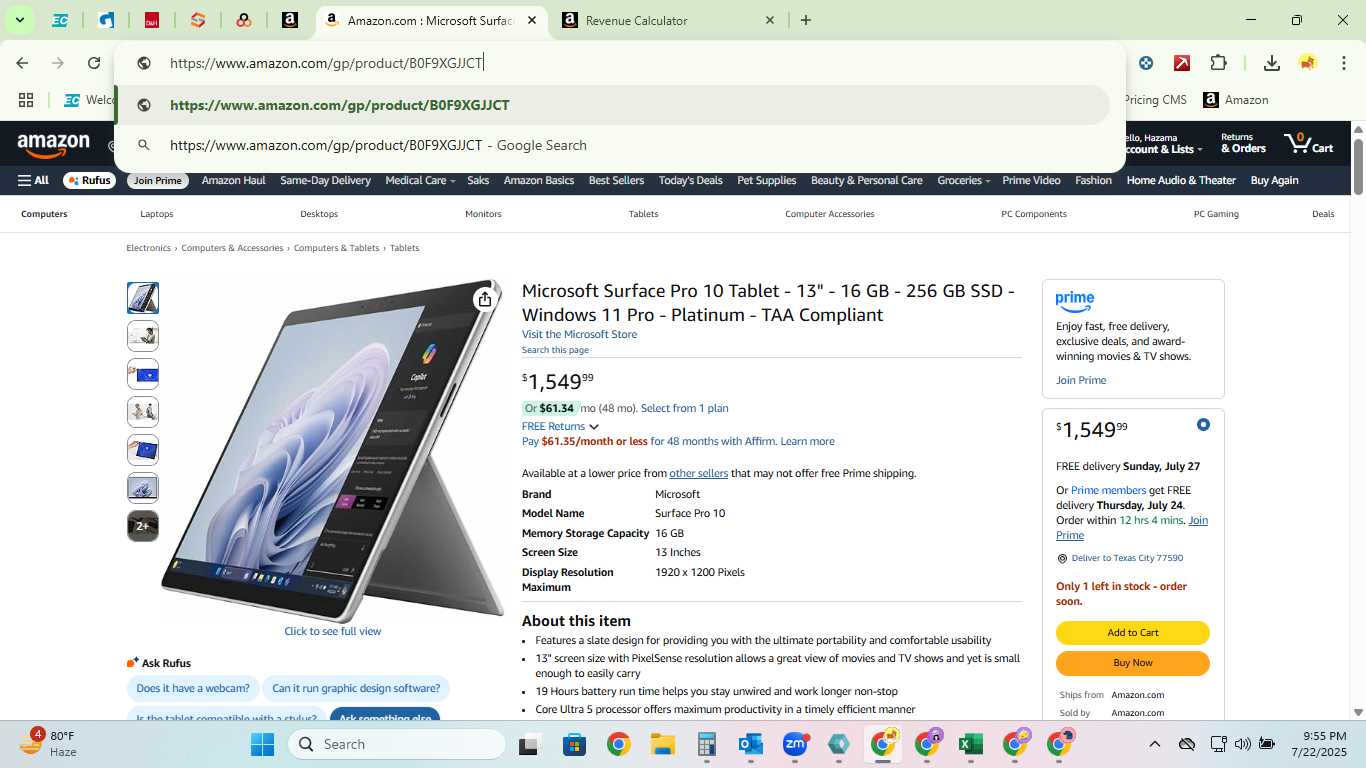Change Deliver to Texas City 77590
1366x768 pixels.
coord(1126,559)
